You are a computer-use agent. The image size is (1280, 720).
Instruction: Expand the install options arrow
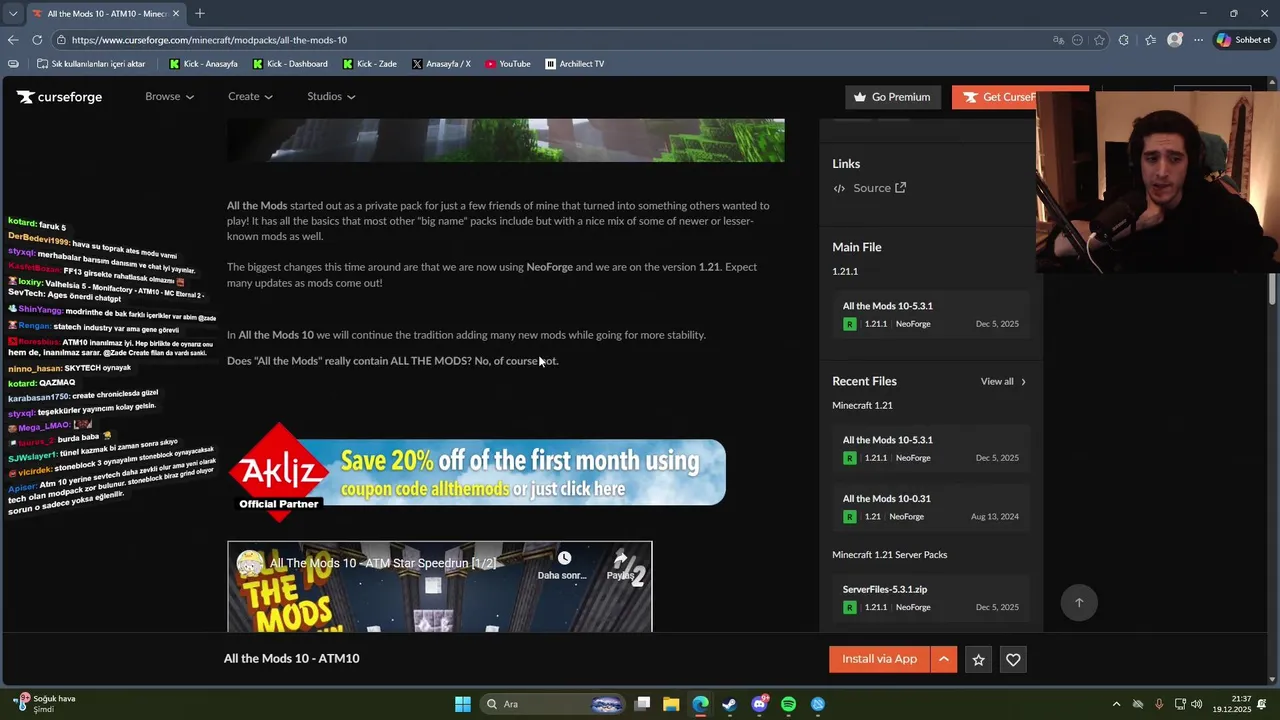coord(944,659)
